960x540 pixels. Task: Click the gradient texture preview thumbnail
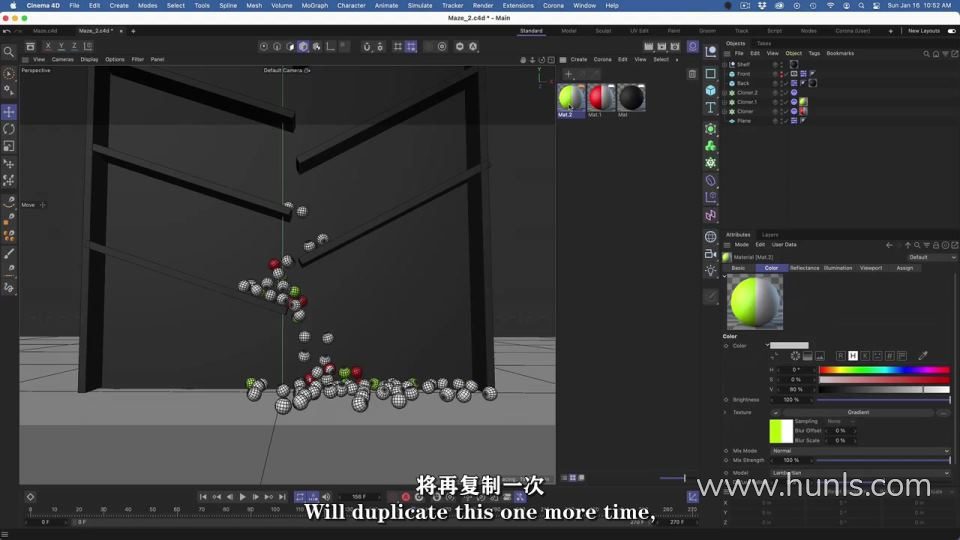pos(781,431)
